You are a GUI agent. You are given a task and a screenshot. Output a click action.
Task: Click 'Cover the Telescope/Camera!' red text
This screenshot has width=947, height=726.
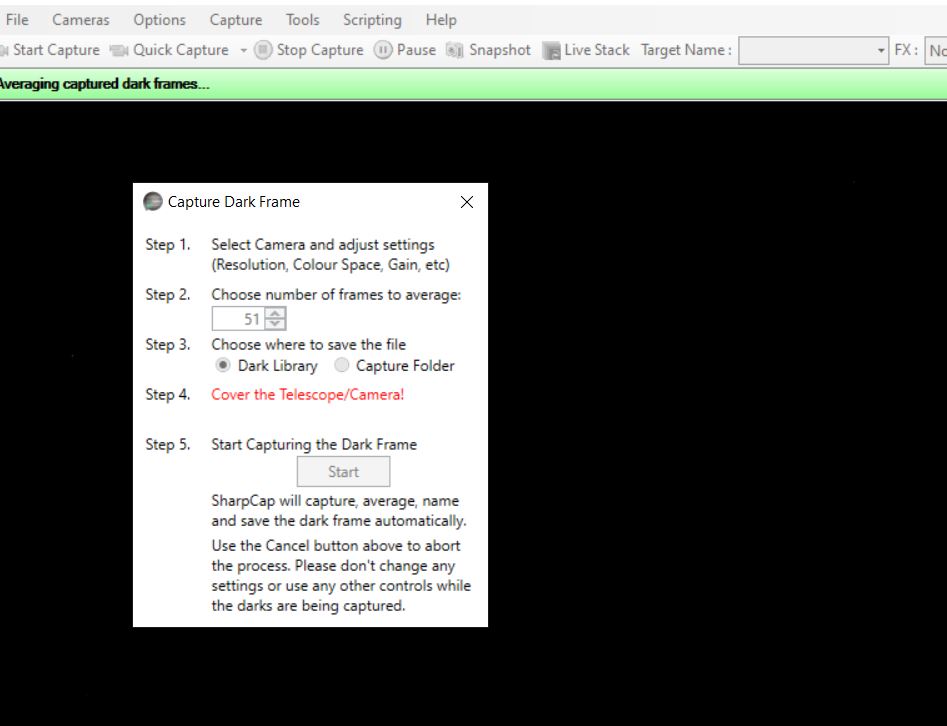point(307,394)
